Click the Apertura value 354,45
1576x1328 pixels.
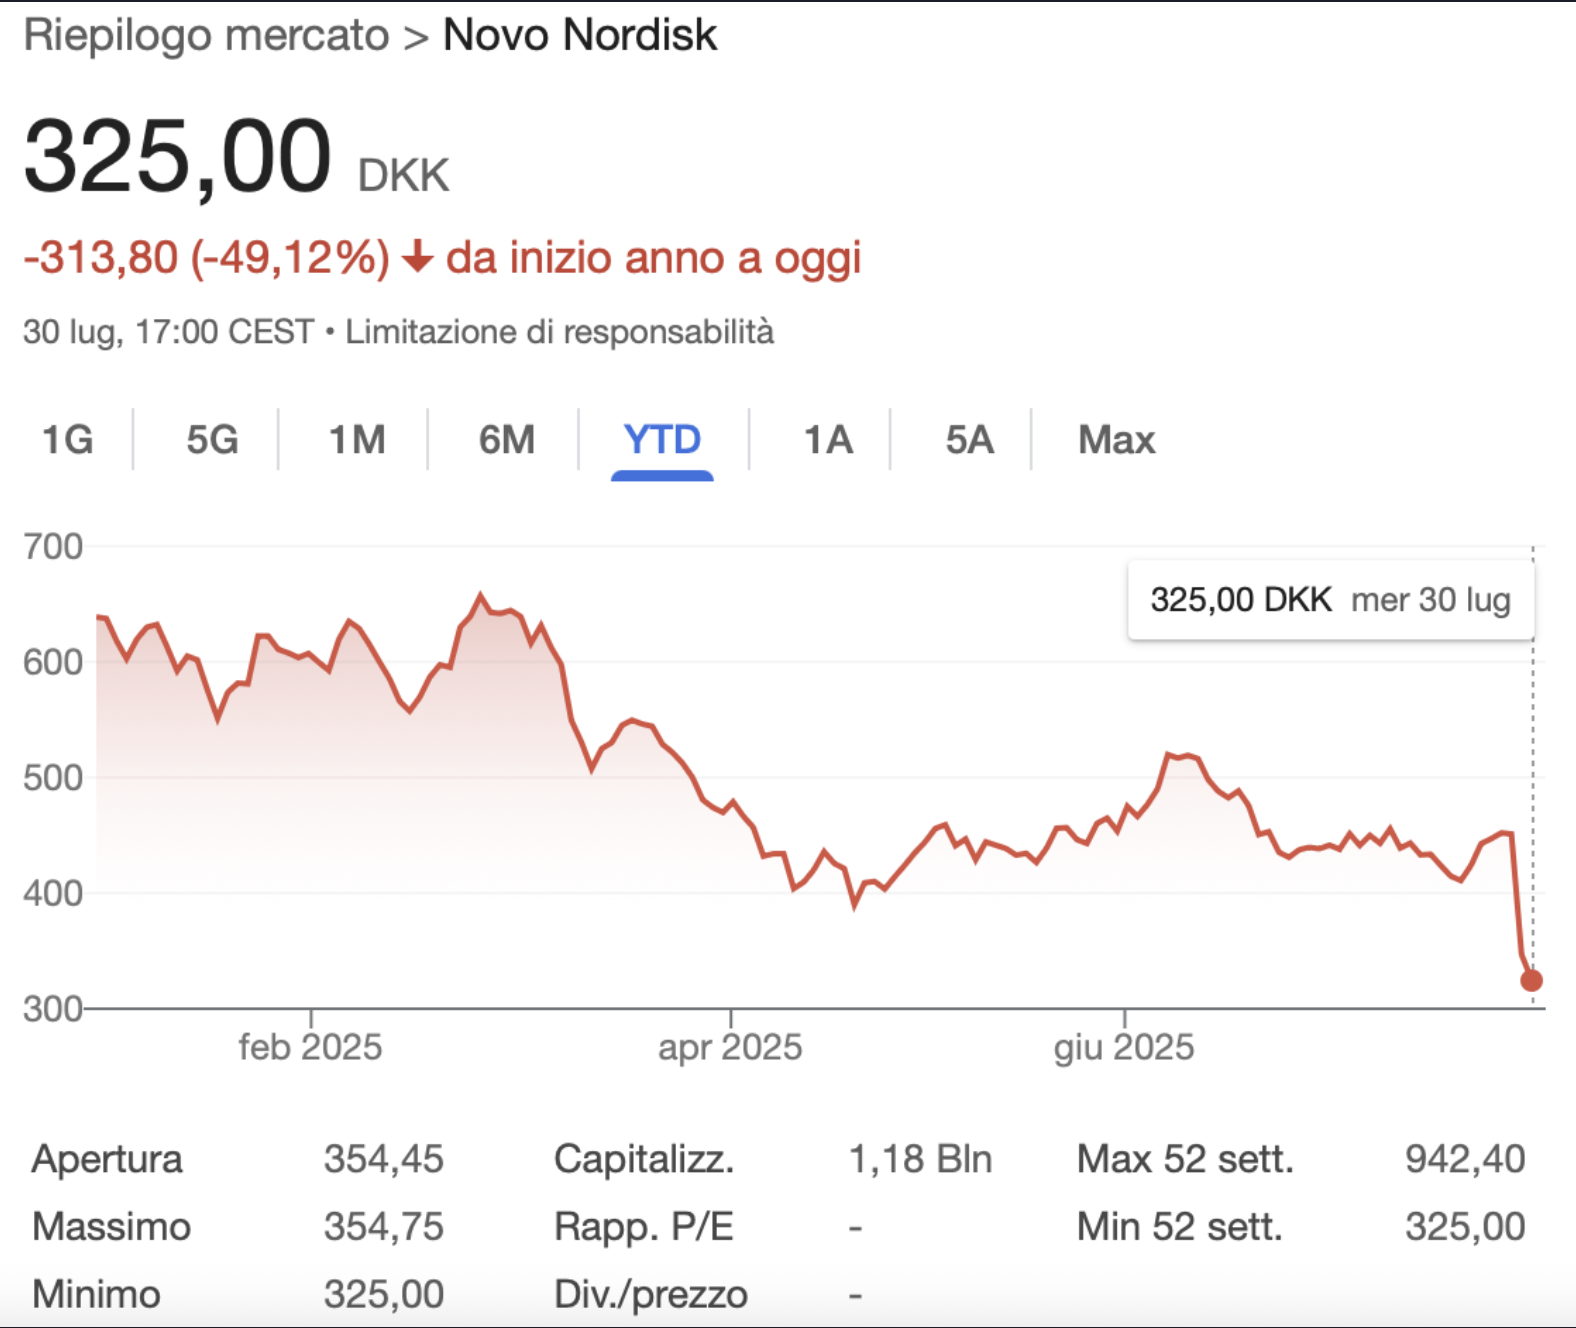click(x=383, y=1159)
